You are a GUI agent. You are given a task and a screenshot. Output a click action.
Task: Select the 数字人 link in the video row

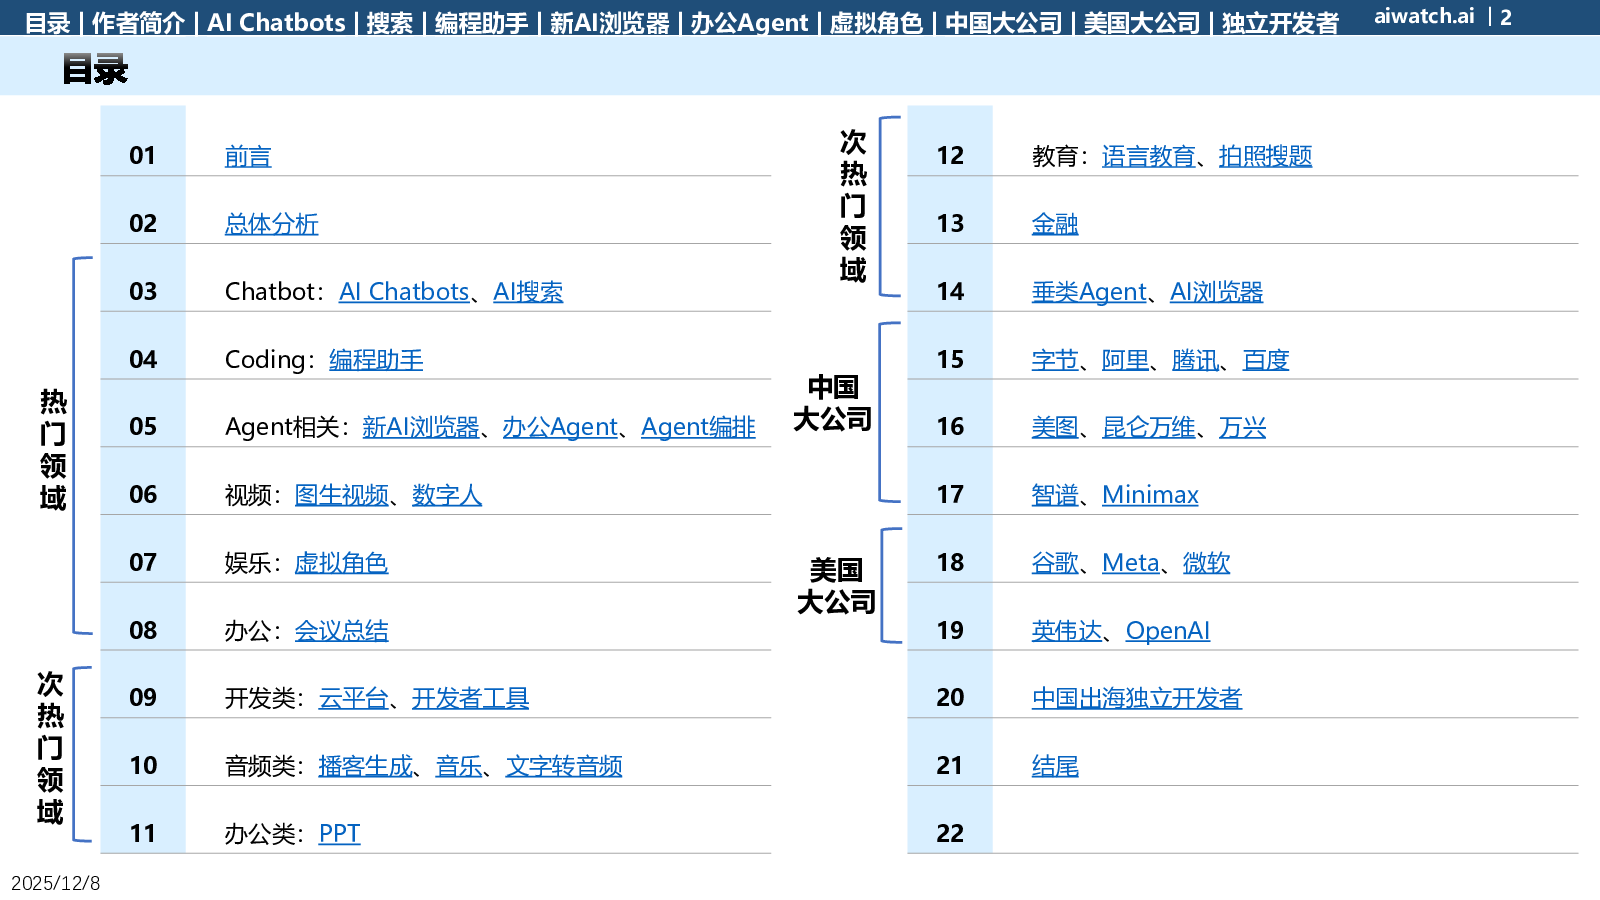(446, 495)
